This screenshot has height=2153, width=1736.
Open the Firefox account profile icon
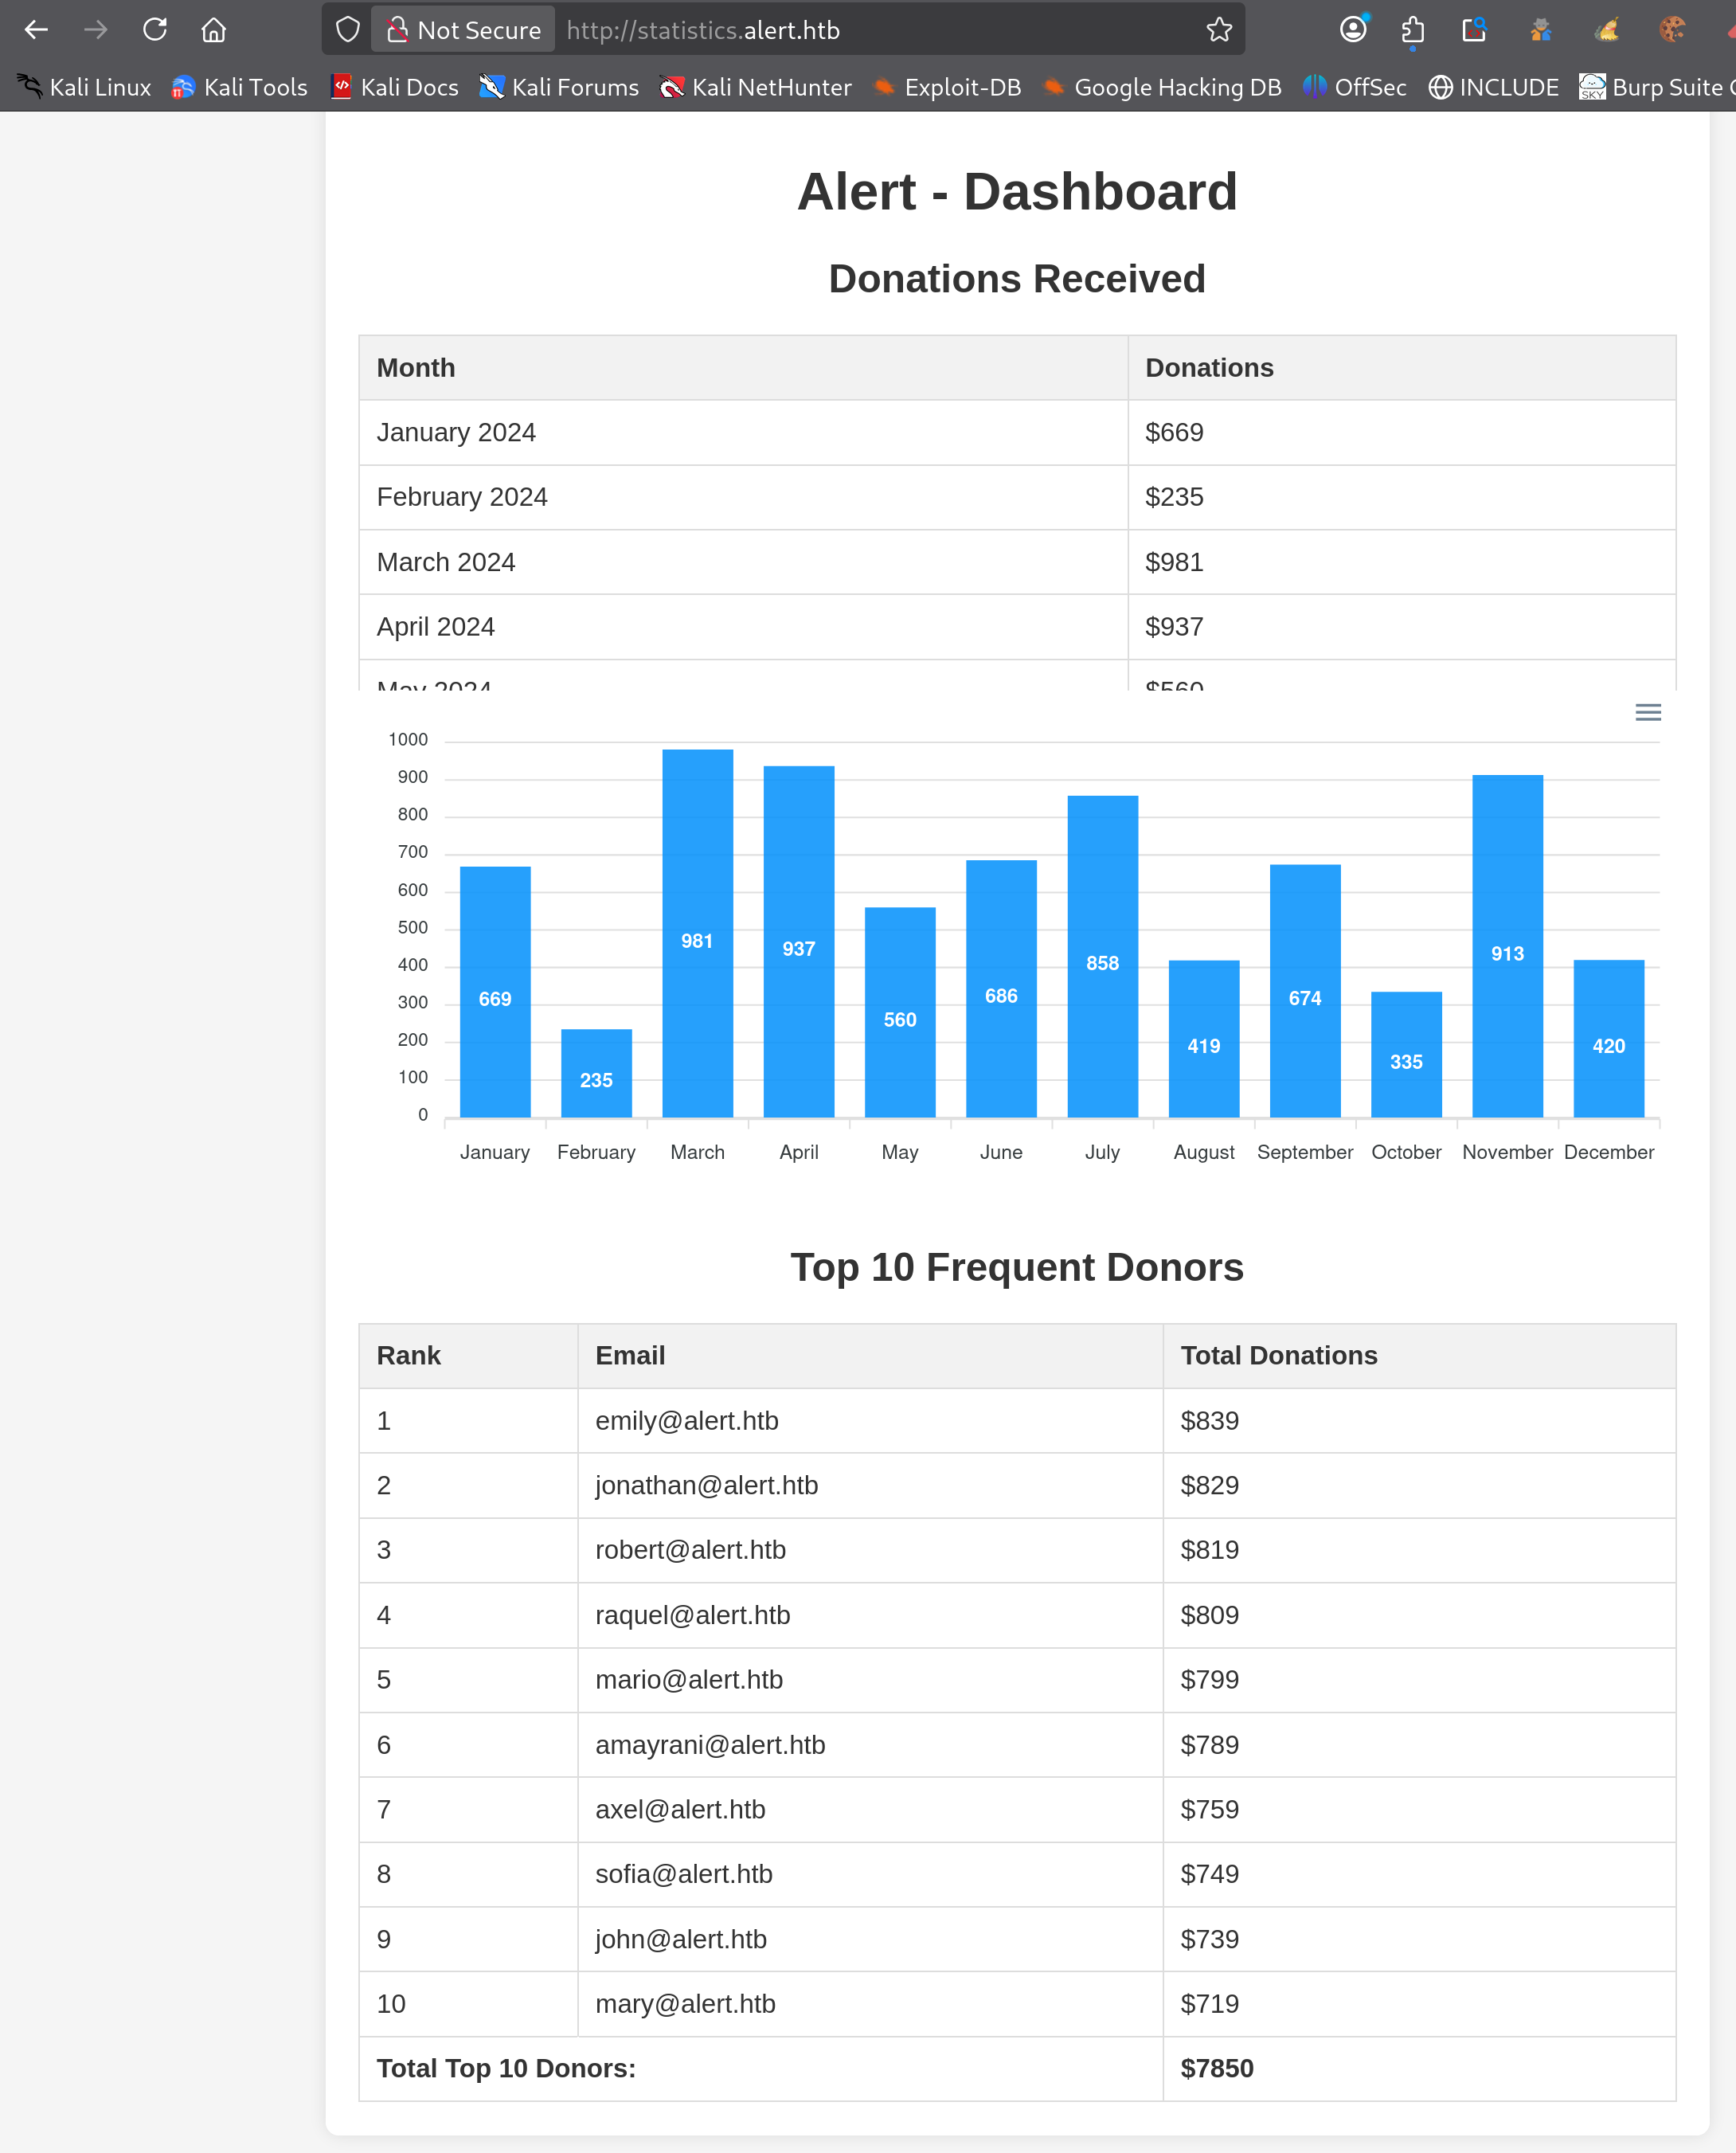pyautogui.click(x=1353, y=29)
